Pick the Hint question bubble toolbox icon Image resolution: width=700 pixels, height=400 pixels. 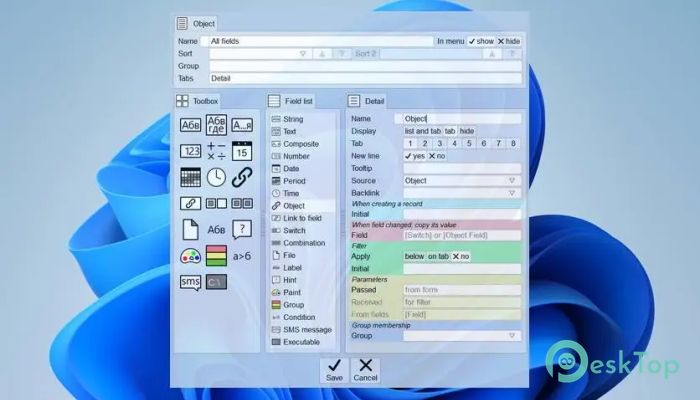242,229
